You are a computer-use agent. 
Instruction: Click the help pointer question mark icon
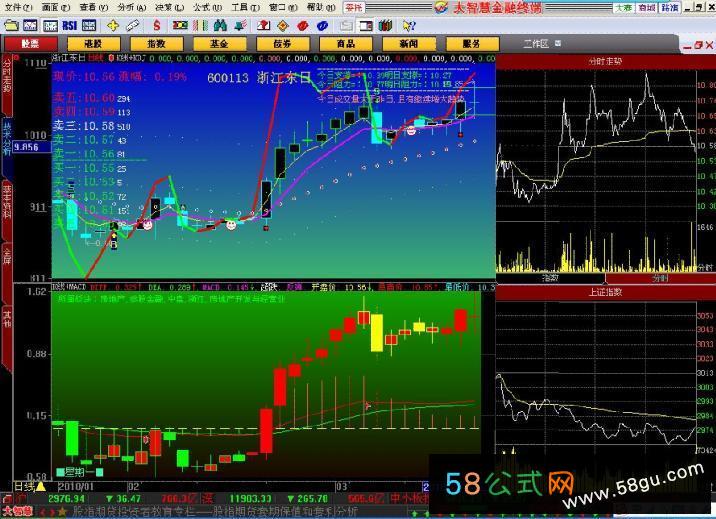(409, 26)
